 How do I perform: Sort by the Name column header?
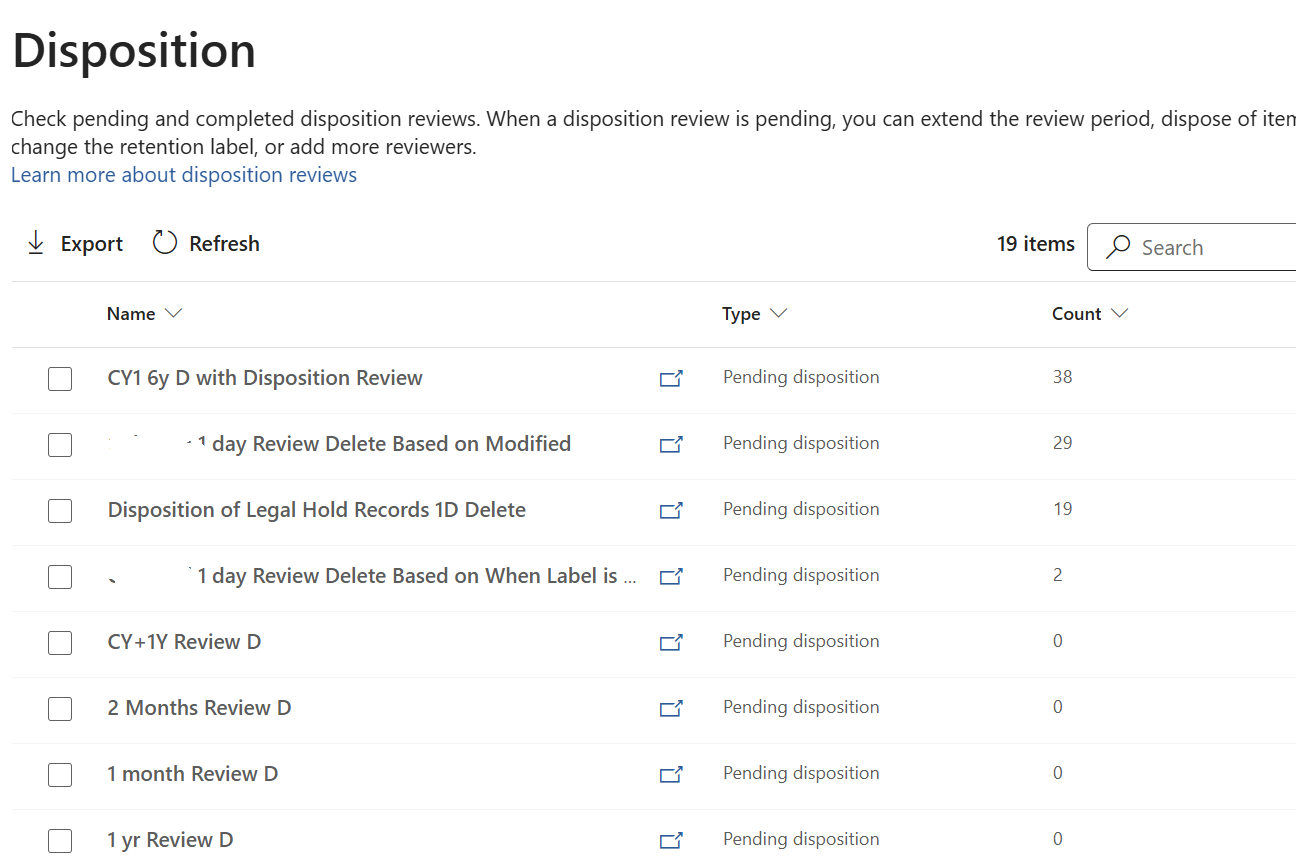coord(131,314)
